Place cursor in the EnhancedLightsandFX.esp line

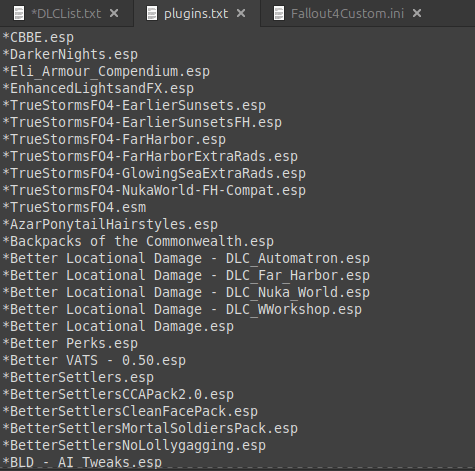pos(98,88)
